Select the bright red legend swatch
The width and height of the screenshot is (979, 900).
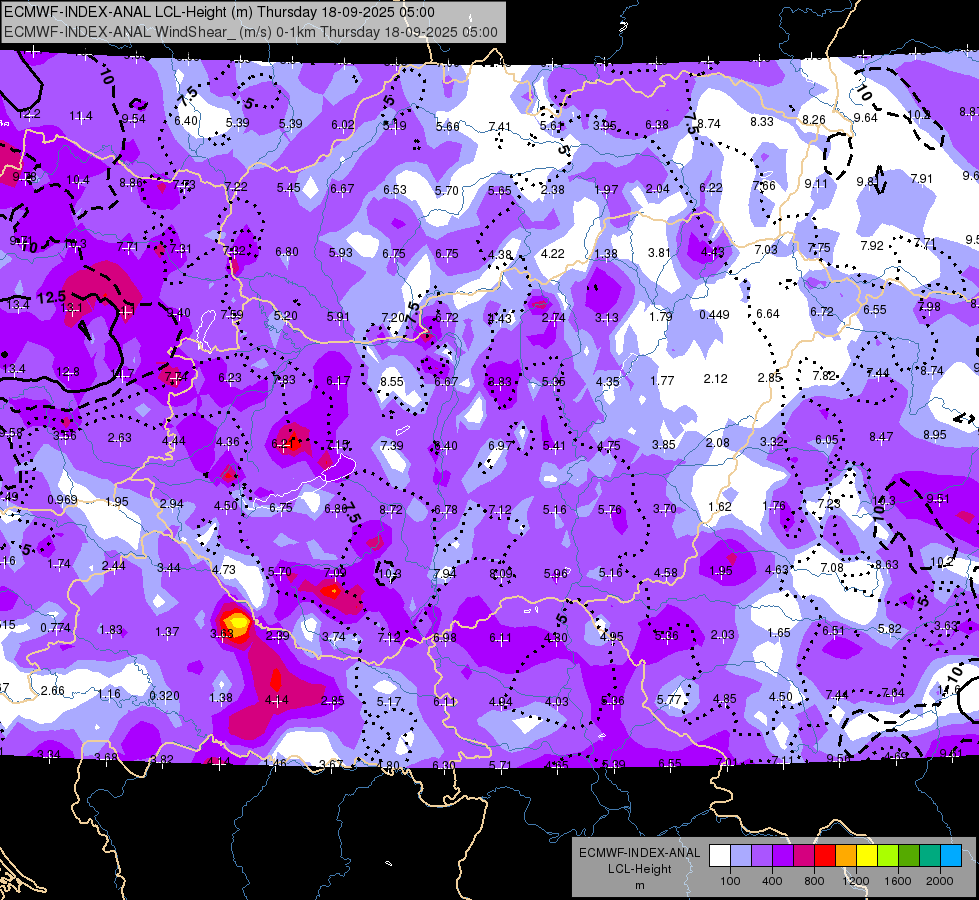825,855
